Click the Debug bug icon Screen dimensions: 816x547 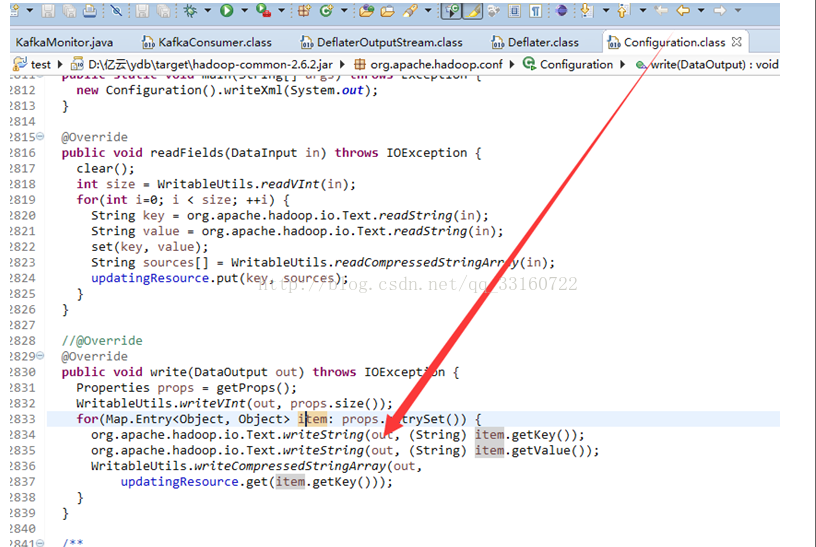point(190,10)
